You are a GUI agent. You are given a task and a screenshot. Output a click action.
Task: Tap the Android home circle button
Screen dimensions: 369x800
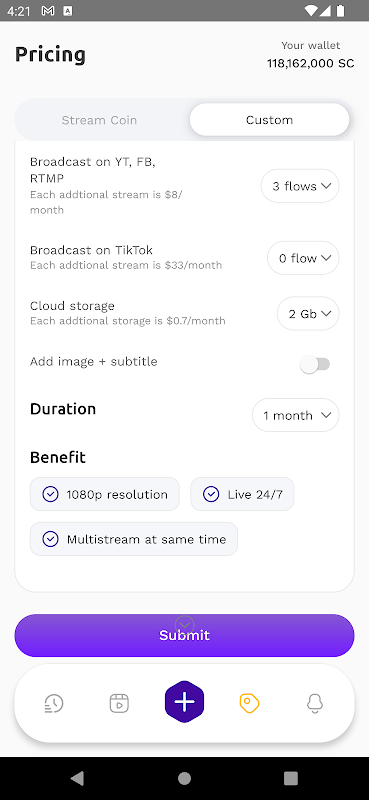pos(184,778)
